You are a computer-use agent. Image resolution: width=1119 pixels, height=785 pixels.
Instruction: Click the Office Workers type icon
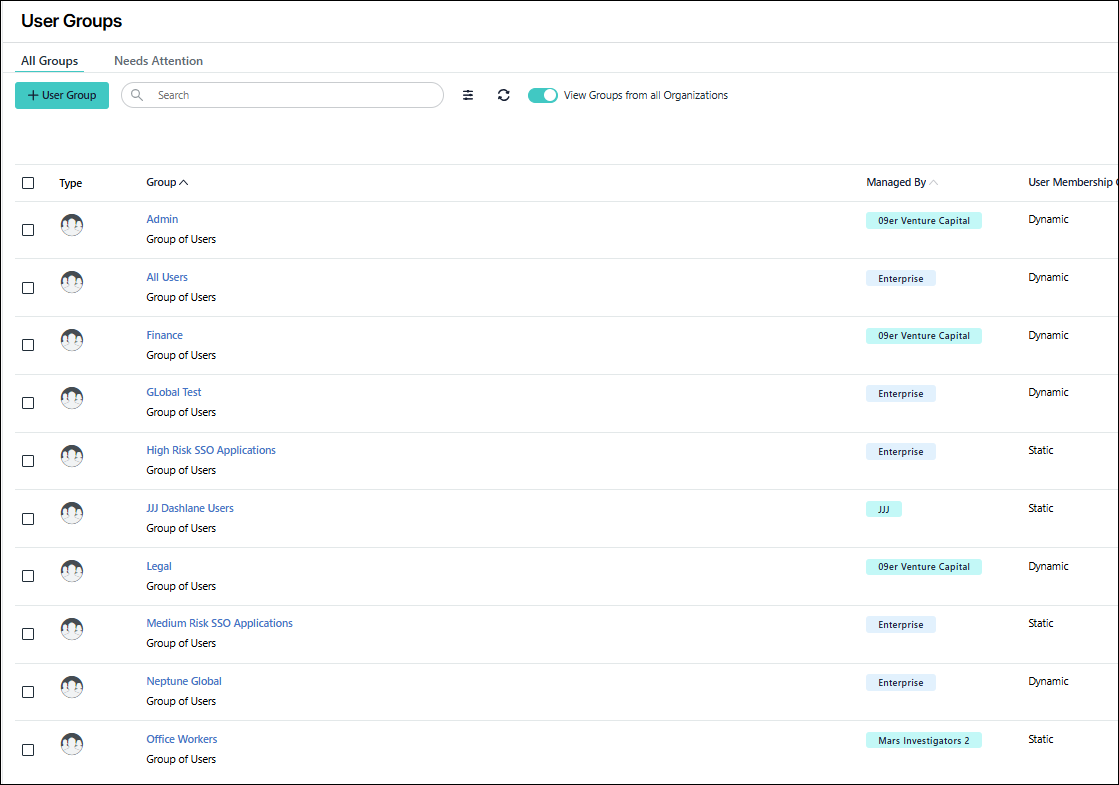pos(71,744)
